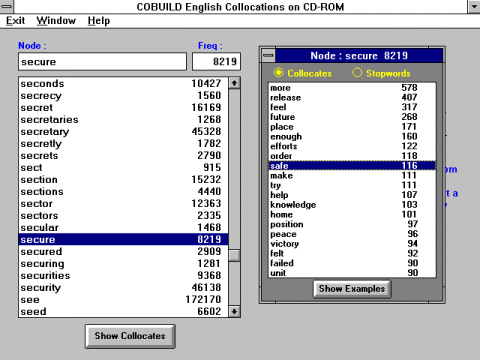
Task: Click the Node input field containing secure
Action: [x=102, y=62]
